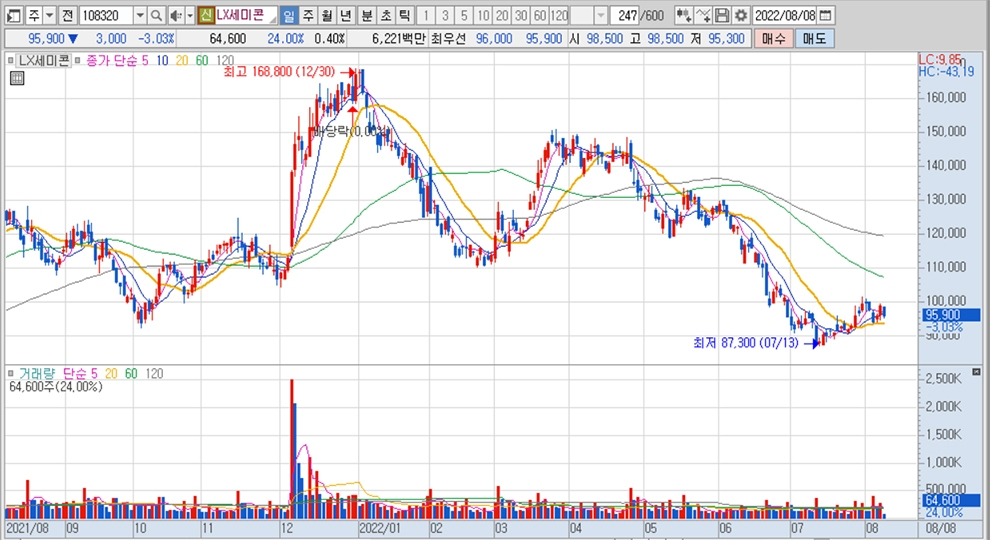Screen dimensions: 990x540
Task: Expand the stock code history dropdown
Action: [140, 15]
